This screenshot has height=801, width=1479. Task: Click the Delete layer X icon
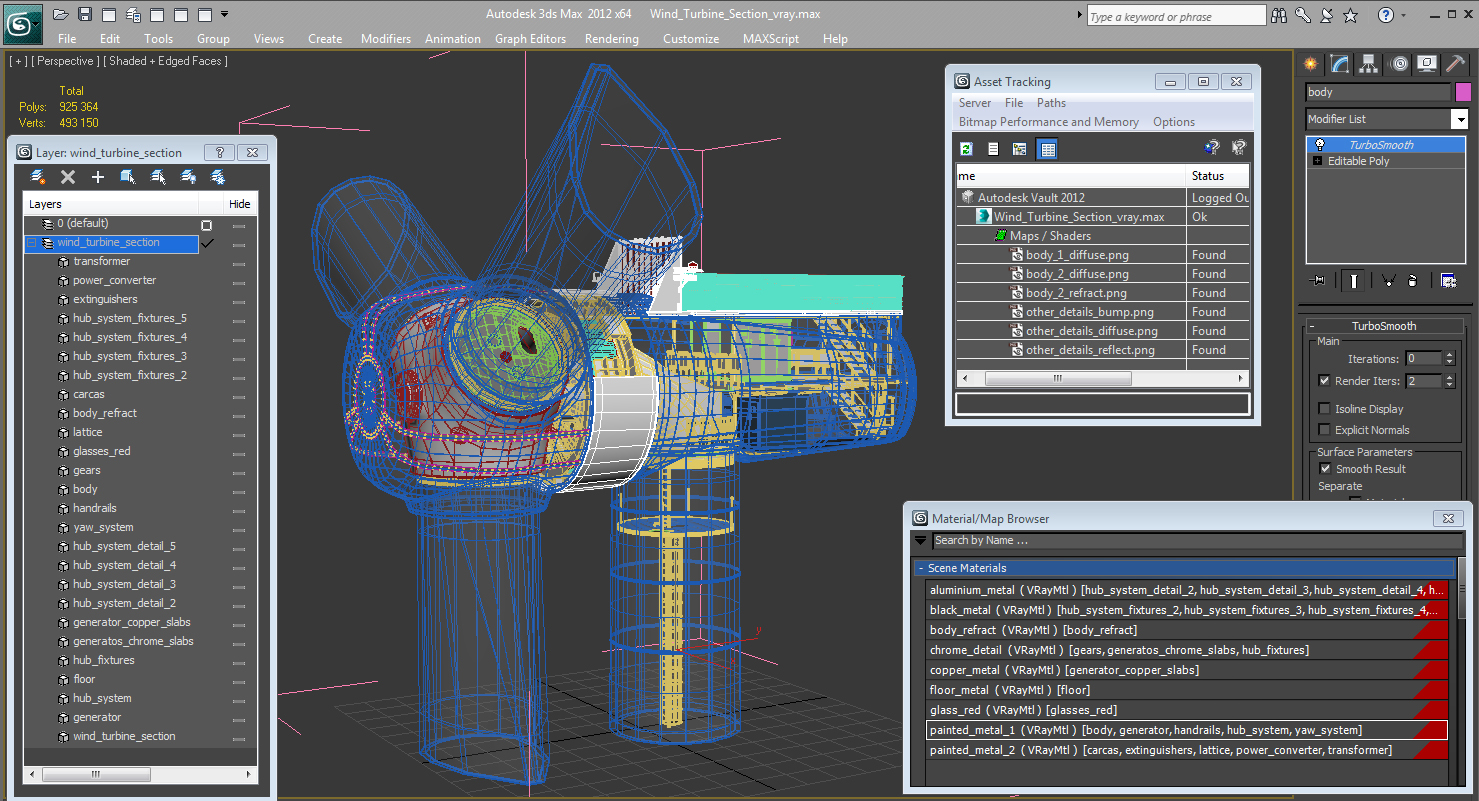[68, 177]
